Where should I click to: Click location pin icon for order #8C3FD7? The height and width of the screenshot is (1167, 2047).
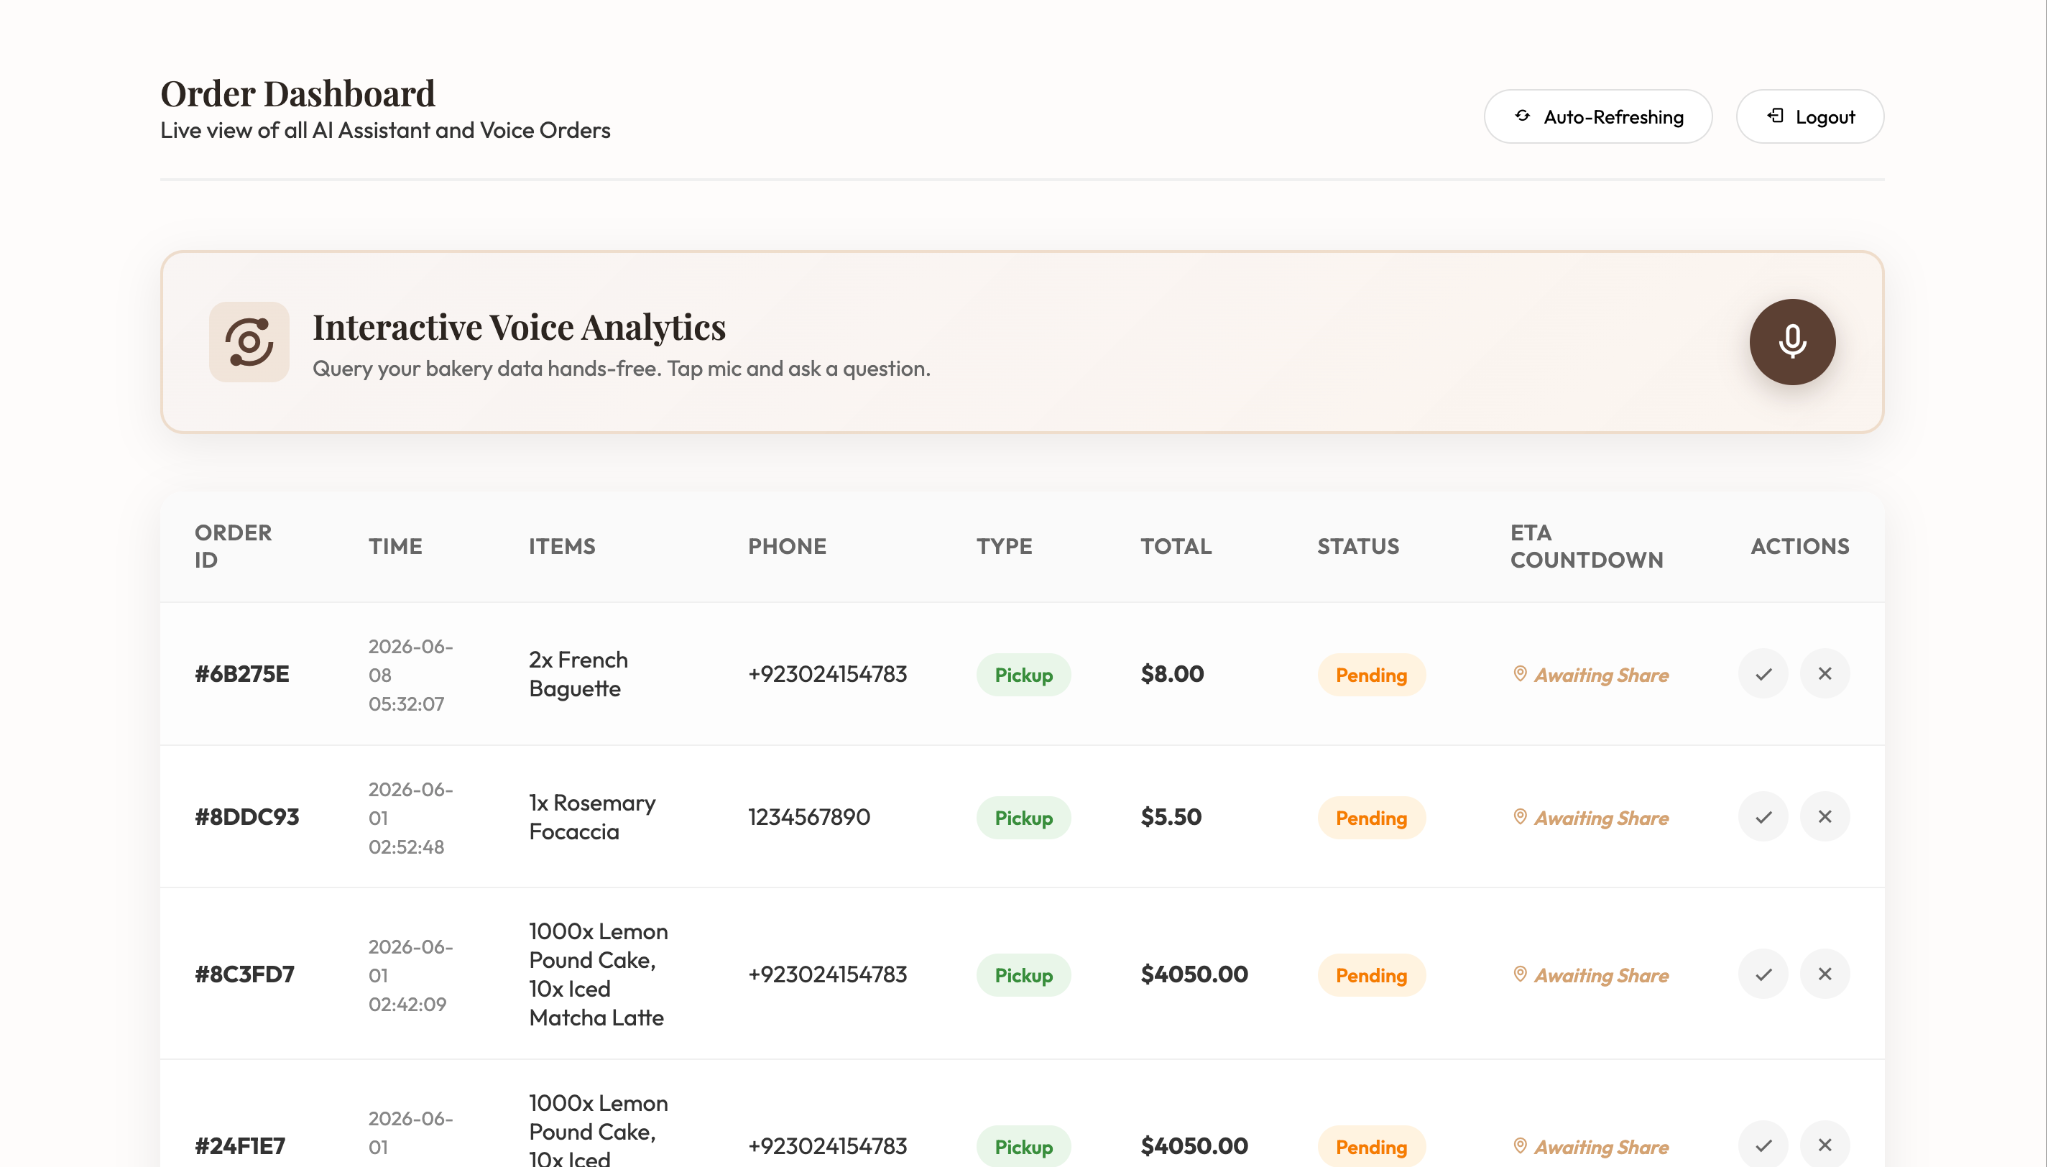click(1520, 974)
